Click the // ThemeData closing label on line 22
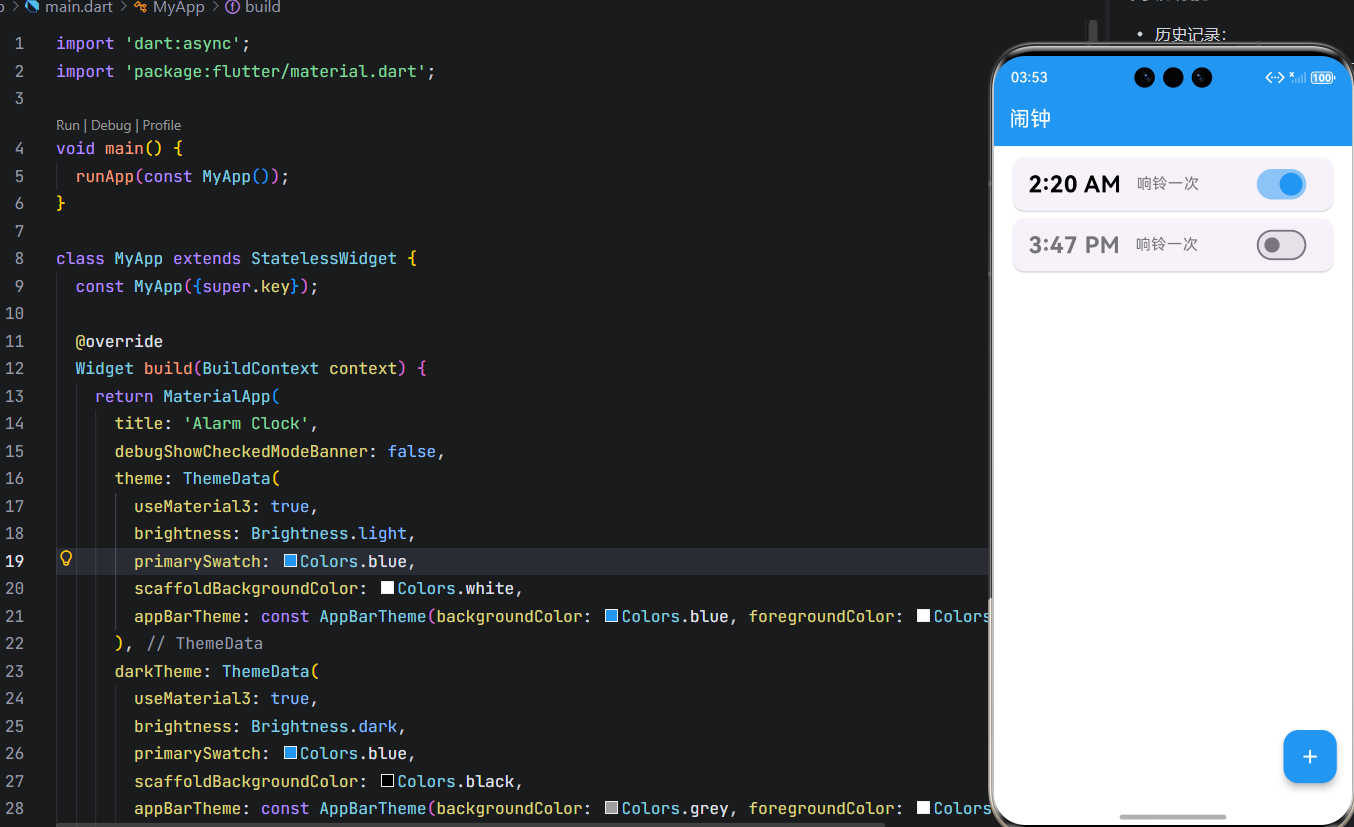The image size is (1354, 827). [x=204, y=643]
